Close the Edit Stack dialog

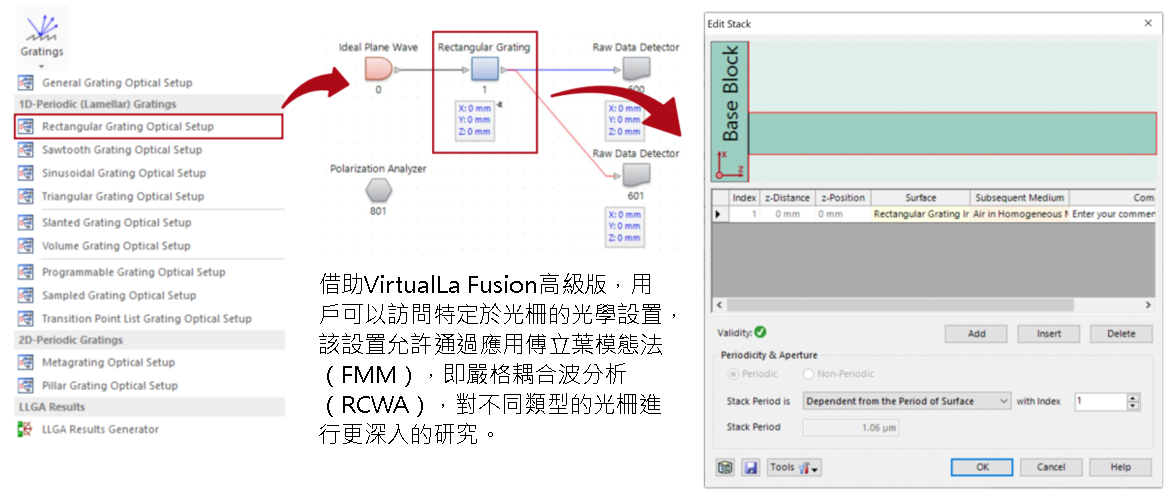click(1148, 24)
